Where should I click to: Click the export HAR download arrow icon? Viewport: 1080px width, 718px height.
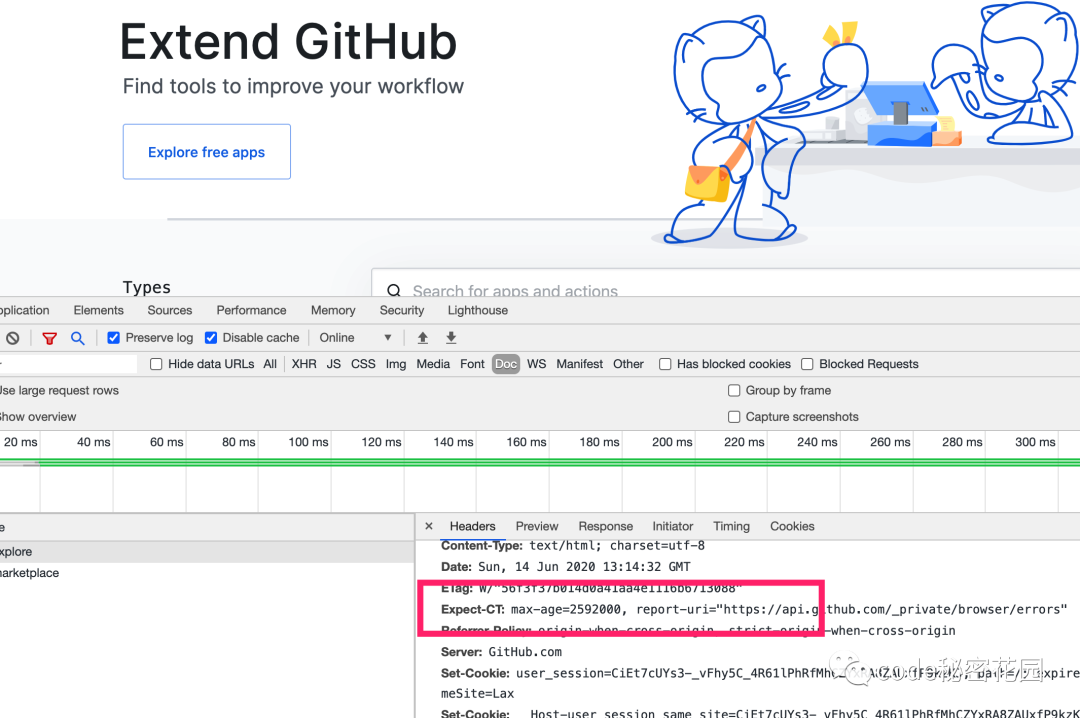coord(451,338)
